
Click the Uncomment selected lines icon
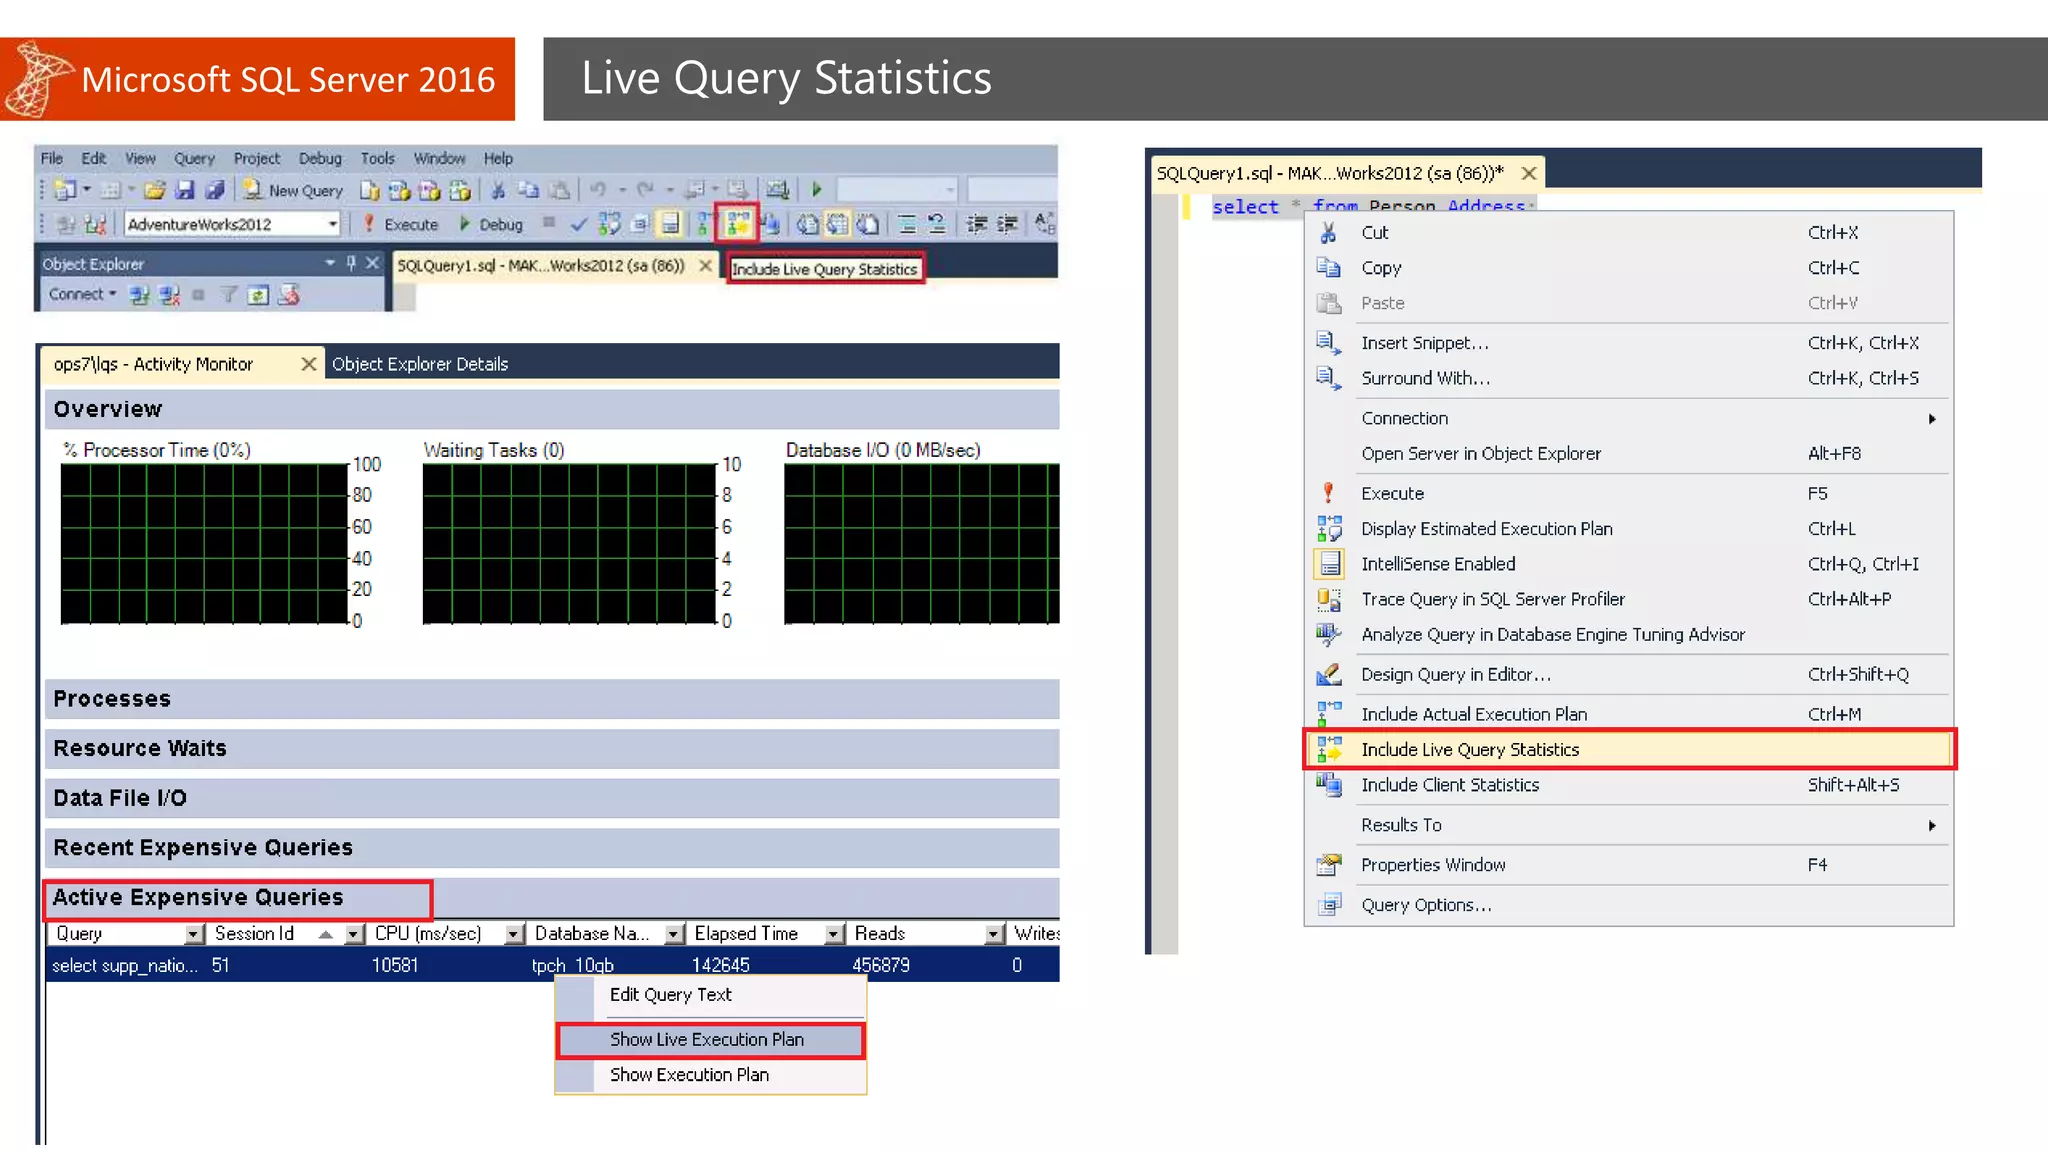(x=936, y=224)
